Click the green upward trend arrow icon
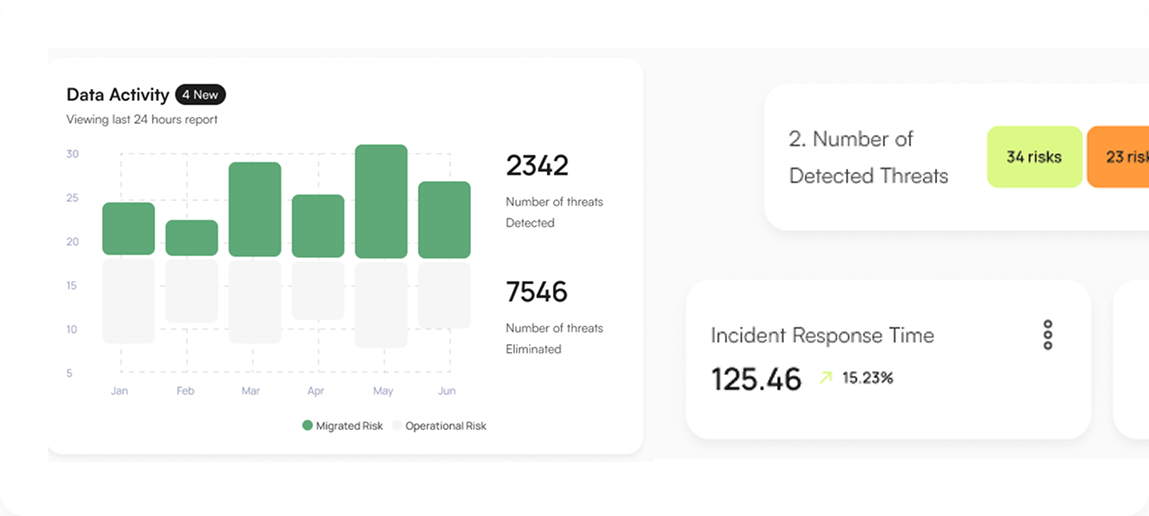The image size is (1149, 516). tap(825, 378)
